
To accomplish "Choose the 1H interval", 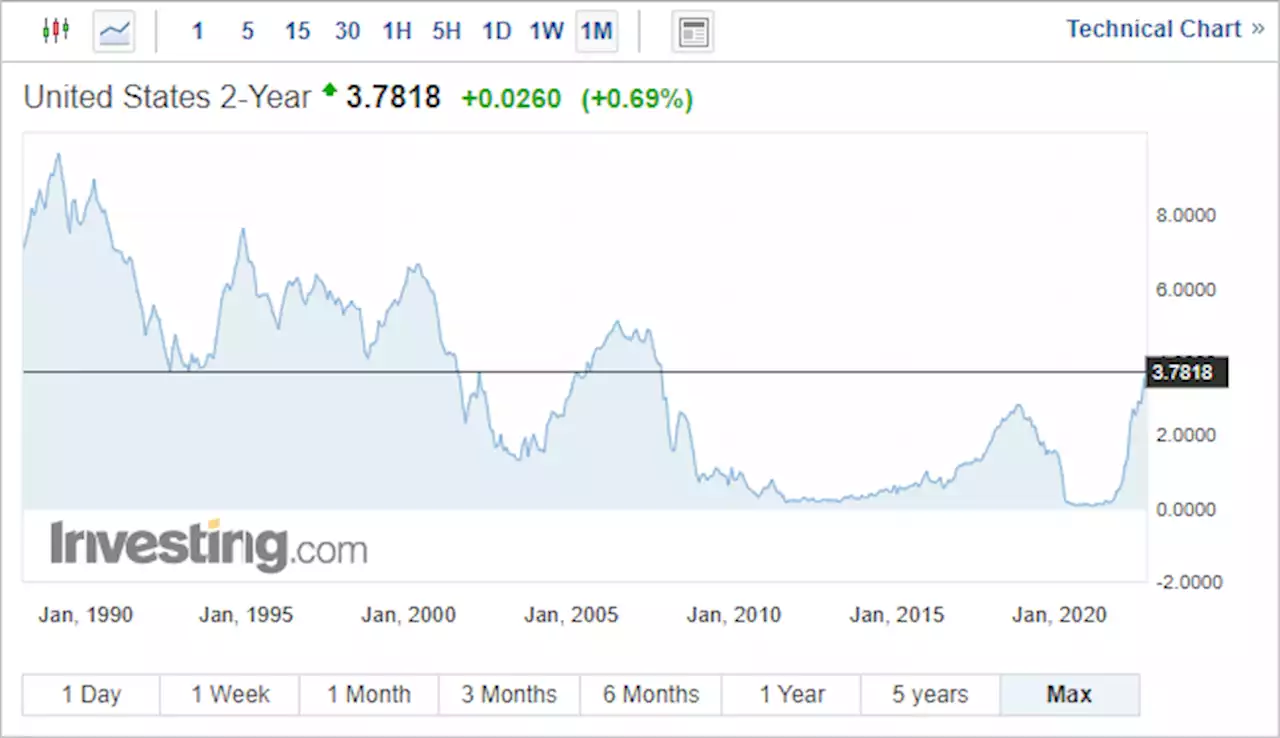I will (x=397, y=31).
